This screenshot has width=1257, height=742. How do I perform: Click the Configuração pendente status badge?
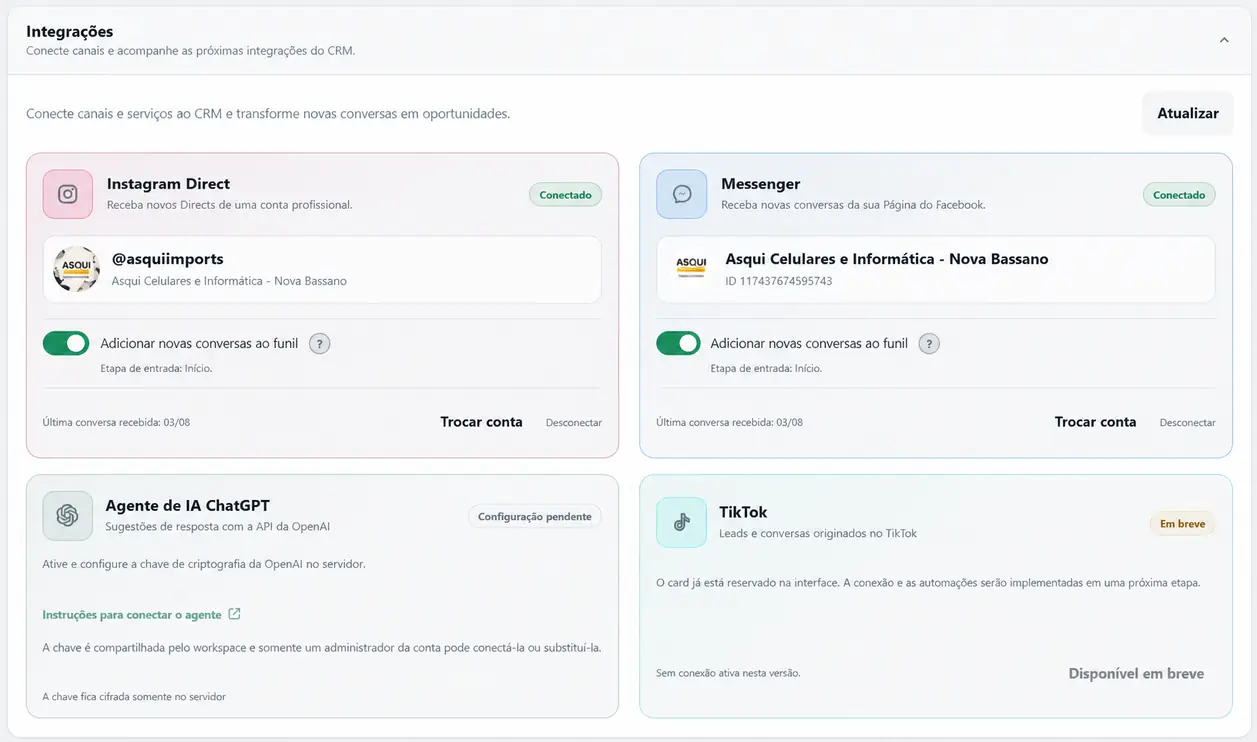point(535,517)
